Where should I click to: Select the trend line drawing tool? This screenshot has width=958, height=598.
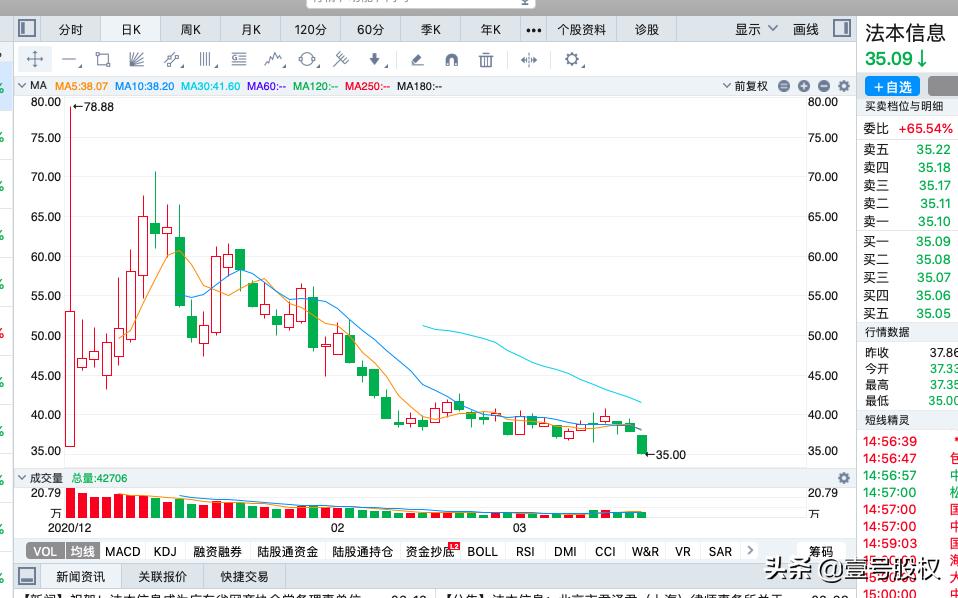[x=68, y=59]
